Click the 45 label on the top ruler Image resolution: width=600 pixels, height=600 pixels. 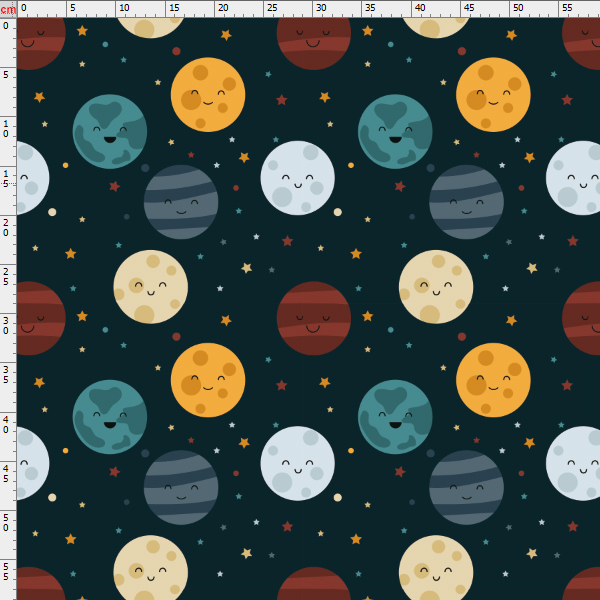tap(469, 8)
